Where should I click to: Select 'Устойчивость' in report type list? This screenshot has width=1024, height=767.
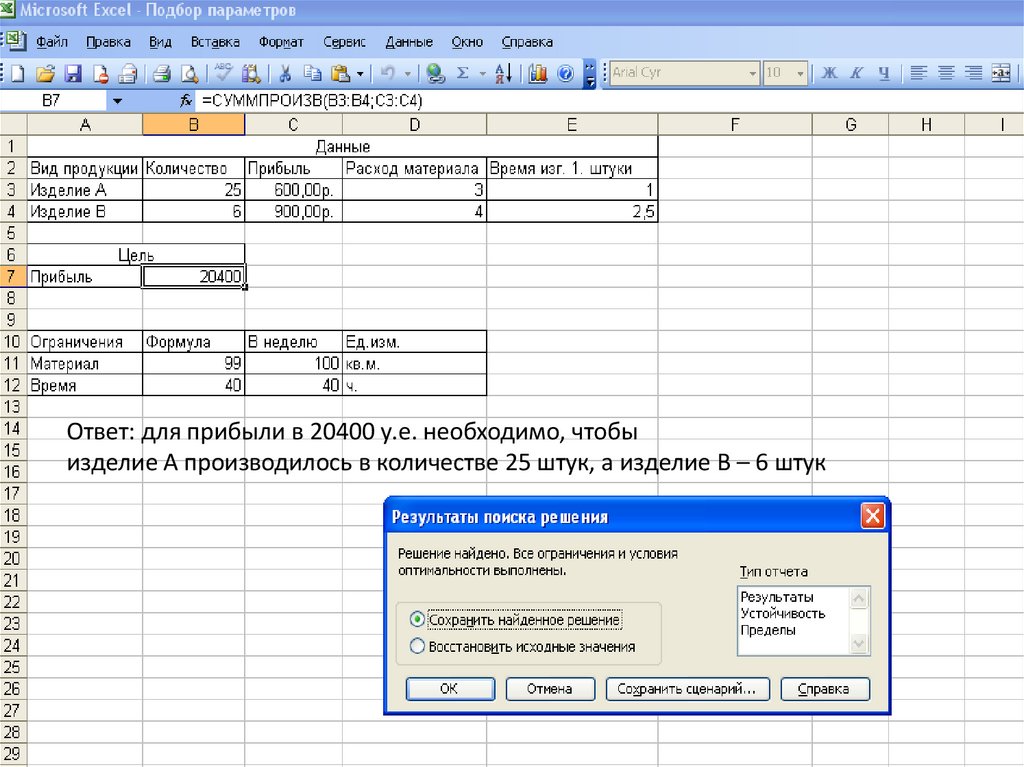(782, 614)
